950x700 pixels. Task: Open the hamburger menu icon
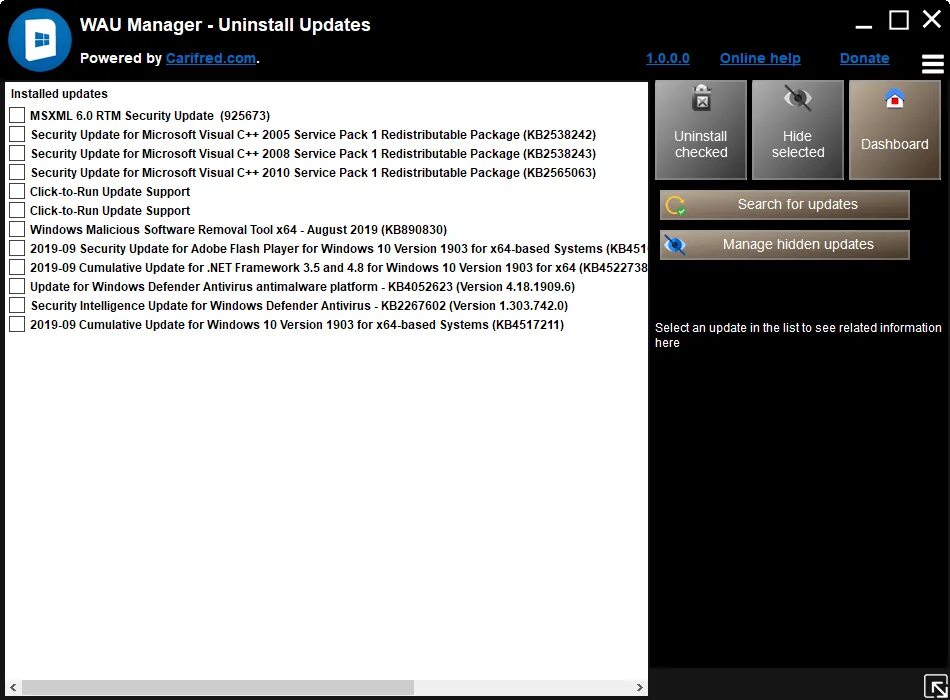932,64
